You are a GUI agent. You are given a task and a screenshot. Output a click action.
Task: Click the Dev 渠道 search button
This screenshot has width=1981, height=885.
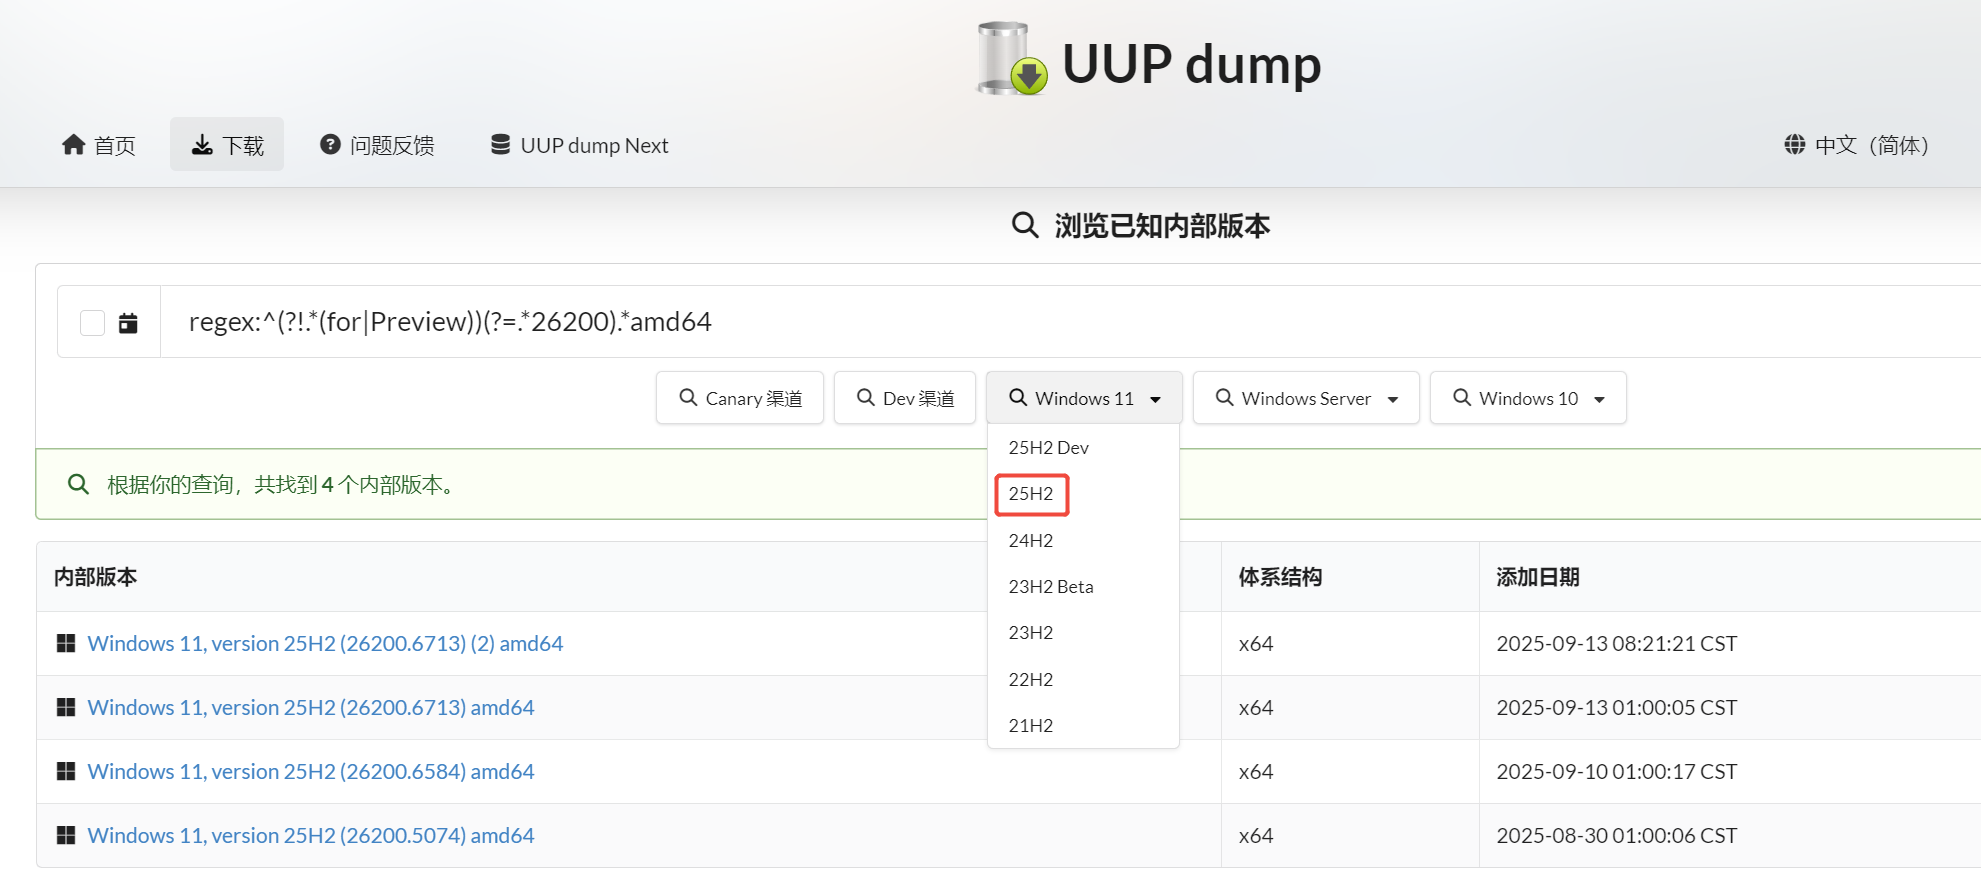pyautogui.click(x=905, y=398)
